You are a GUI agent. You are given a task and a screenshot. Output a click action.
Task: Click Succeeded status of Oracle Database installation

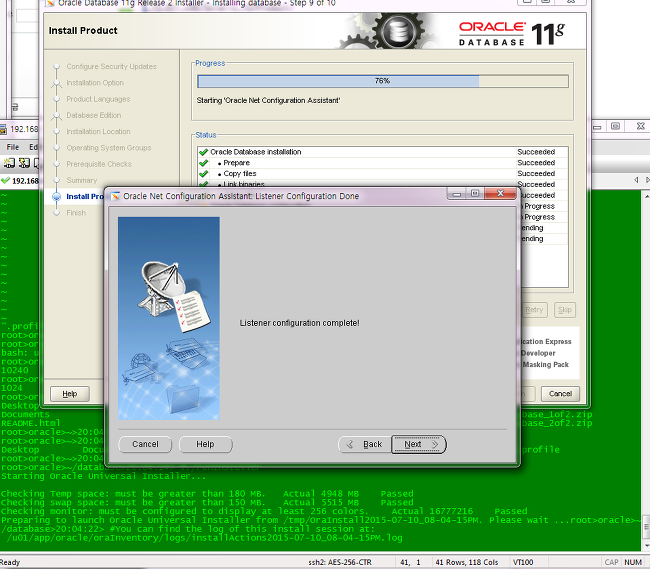[536, 152]
